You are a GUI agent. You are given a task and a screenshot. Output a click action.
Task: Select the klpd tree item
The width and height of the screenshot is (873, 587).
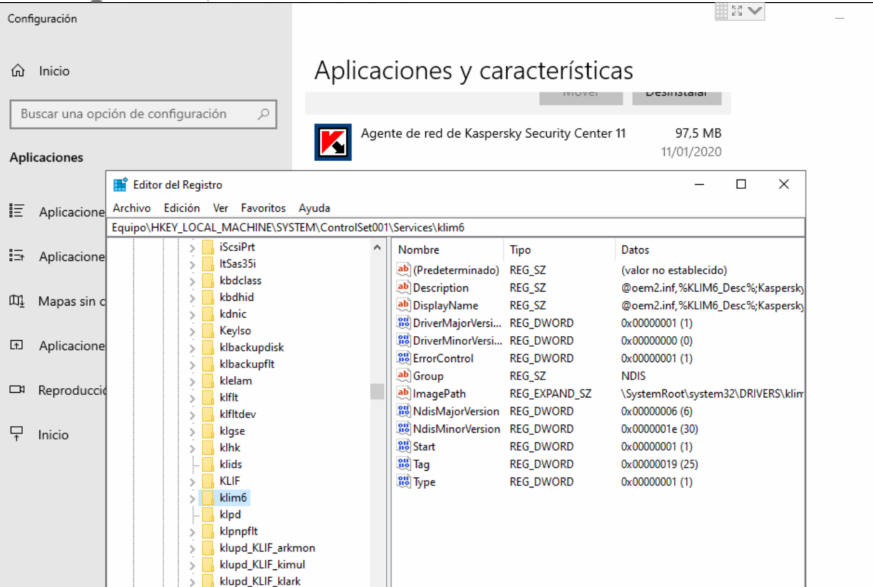[230, 515]
